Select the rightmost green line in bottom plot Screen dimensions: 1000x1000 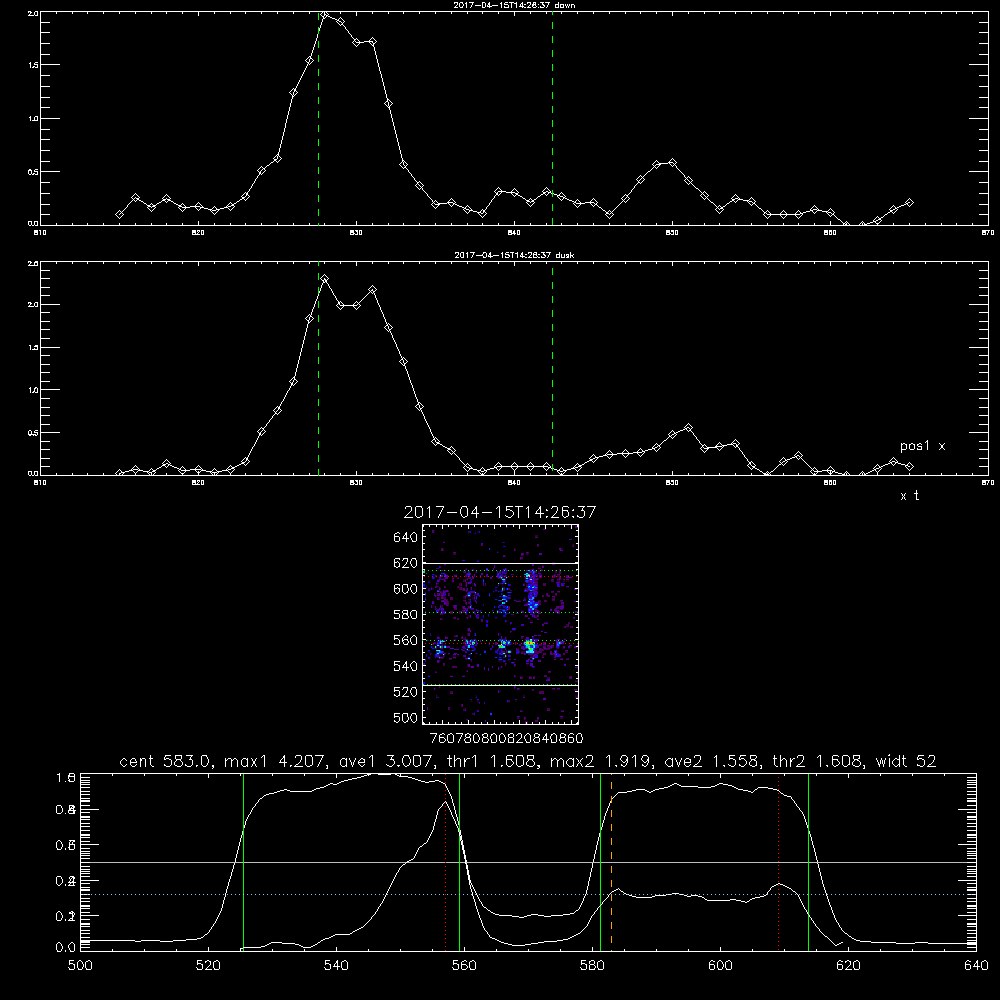[808, 861]
